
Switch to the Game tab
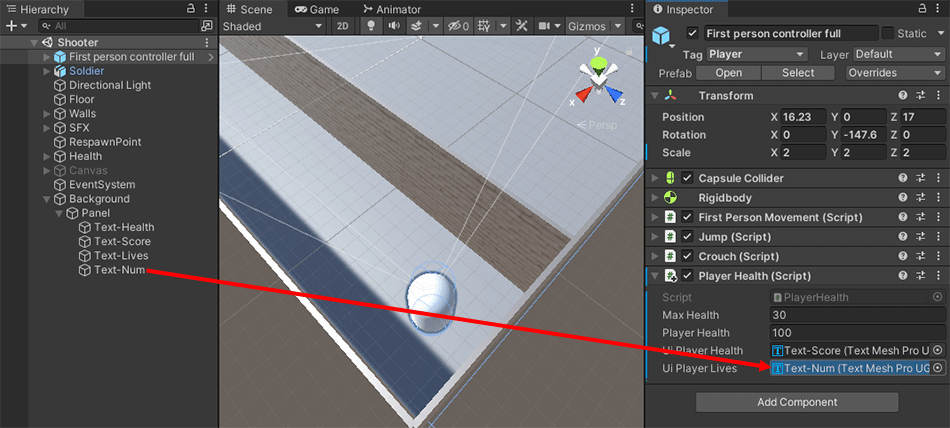317,9
